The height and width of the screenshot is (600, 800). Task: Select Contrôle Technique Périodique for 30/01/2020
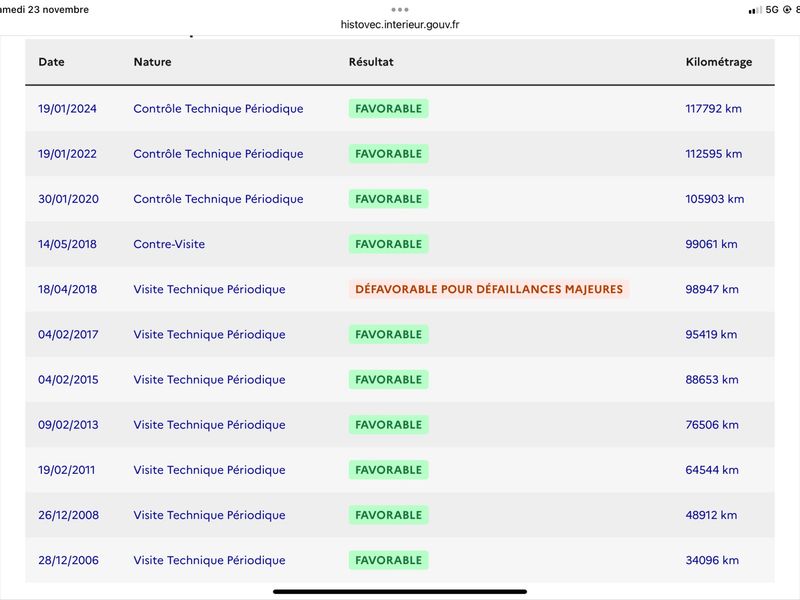[218, 199]
